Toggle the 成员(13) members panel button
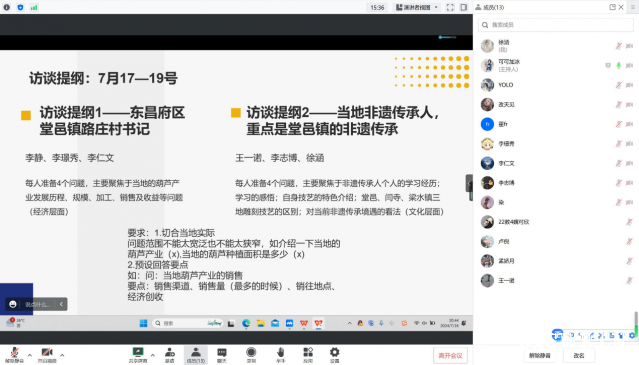 click(196, 355)
